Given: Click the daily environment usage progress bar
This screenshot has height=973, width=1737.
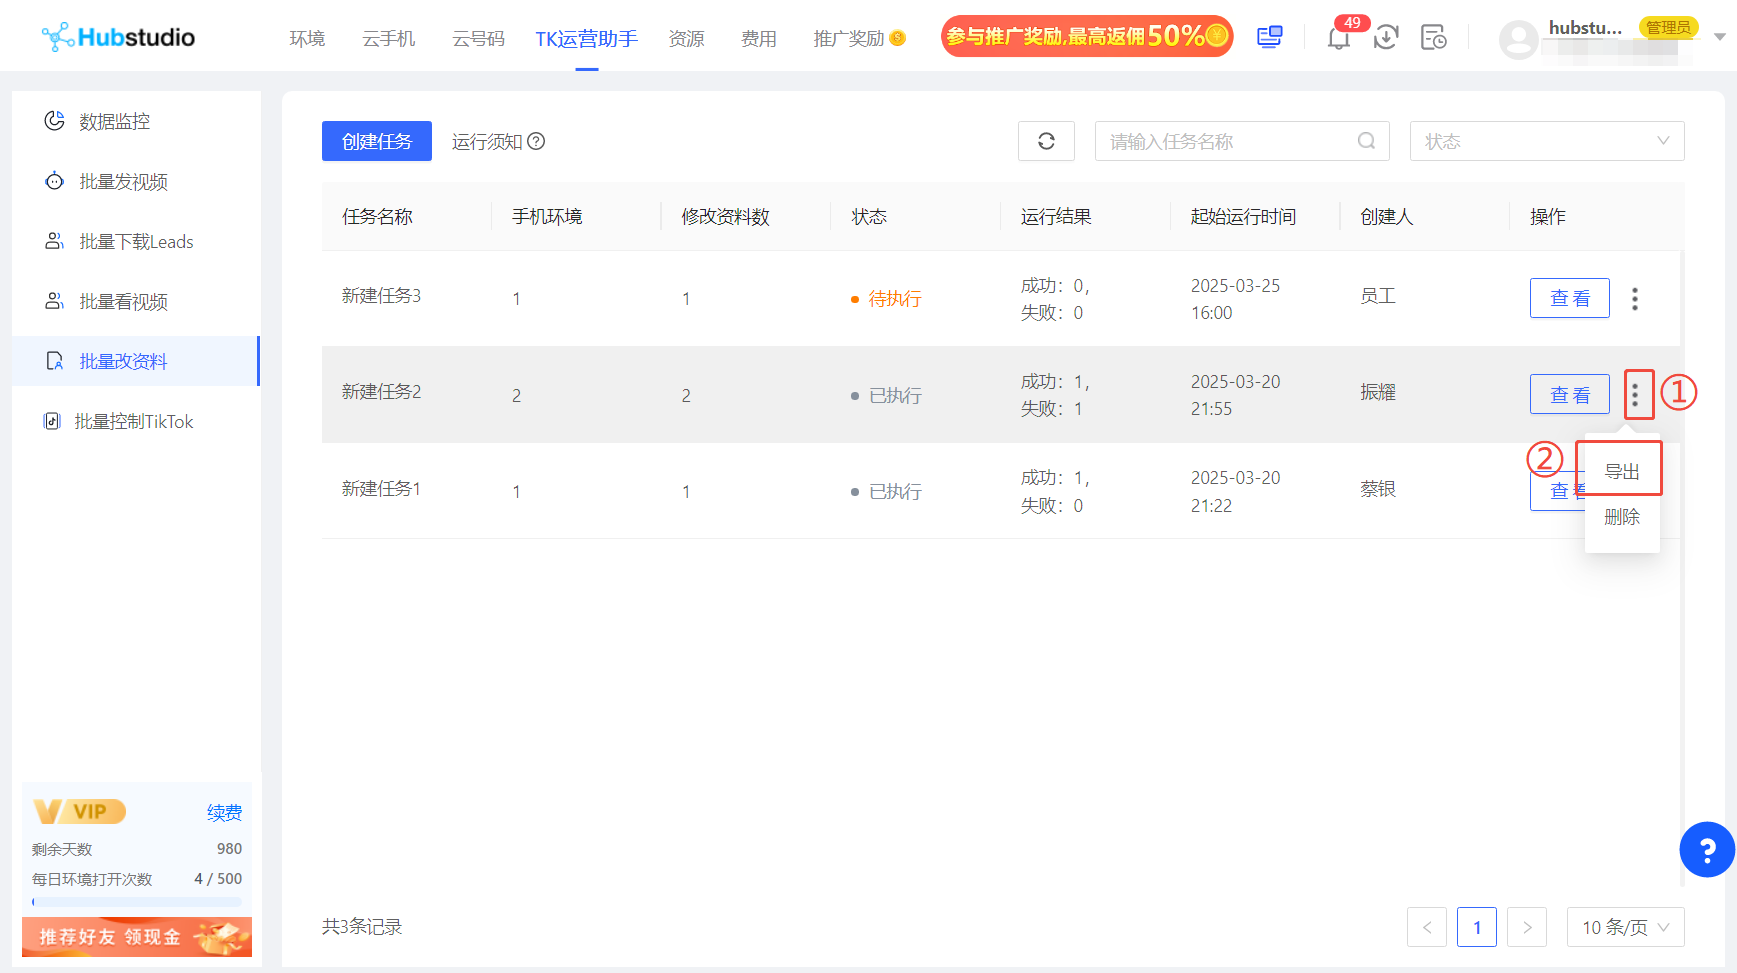Looking at the screenshot, I should click(137, 902).
